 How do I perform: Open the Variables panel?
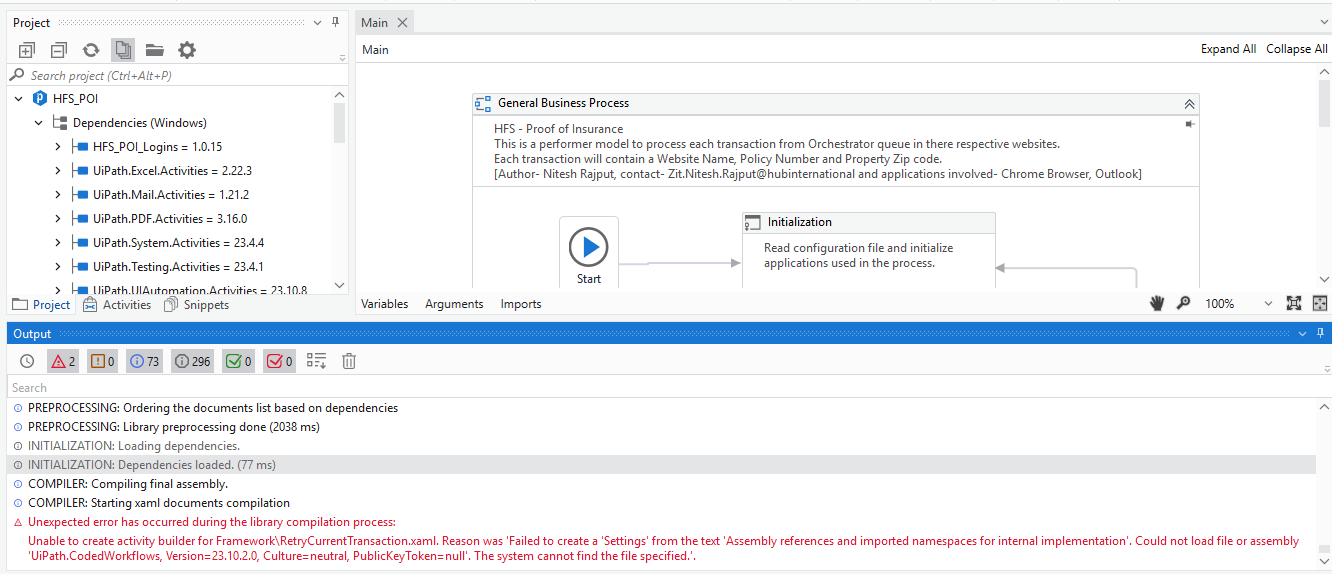[x=384, y=304]
